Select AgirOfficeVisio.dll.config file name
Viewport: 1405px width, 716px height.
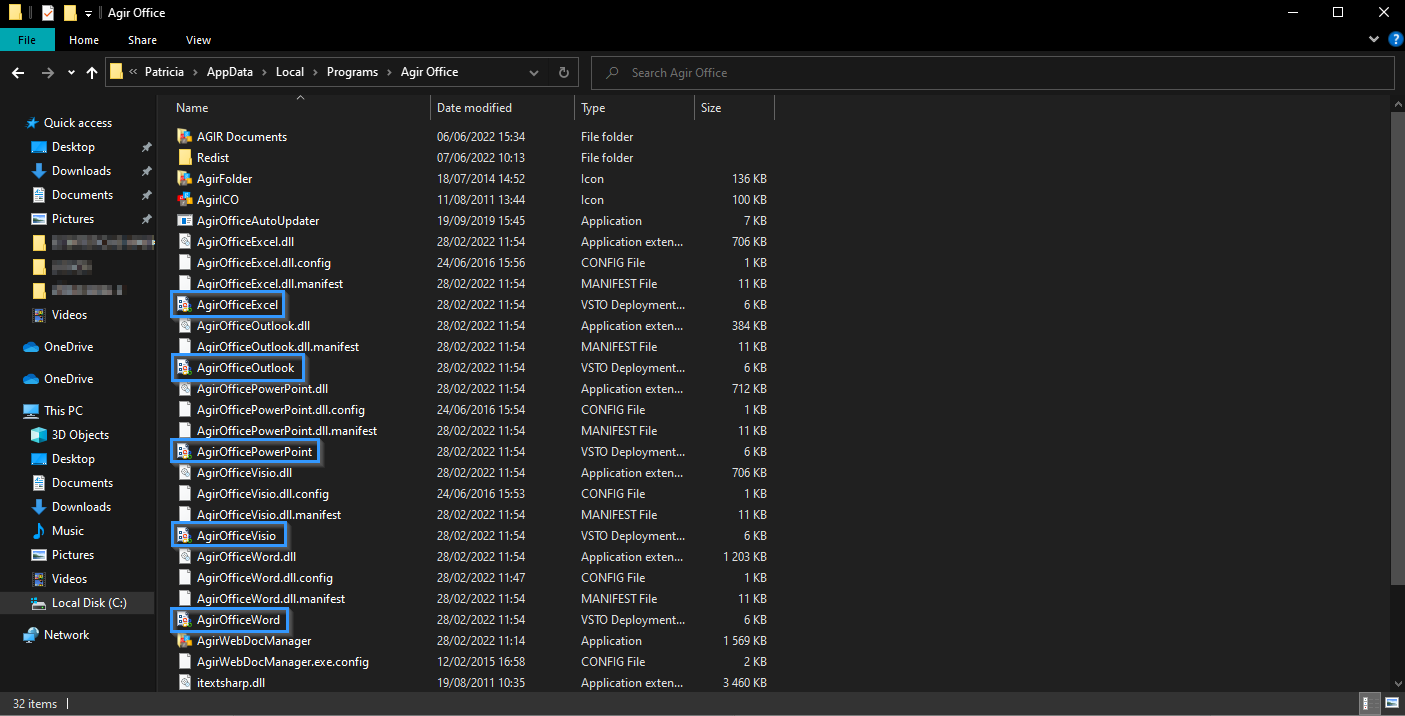[263, 494]
